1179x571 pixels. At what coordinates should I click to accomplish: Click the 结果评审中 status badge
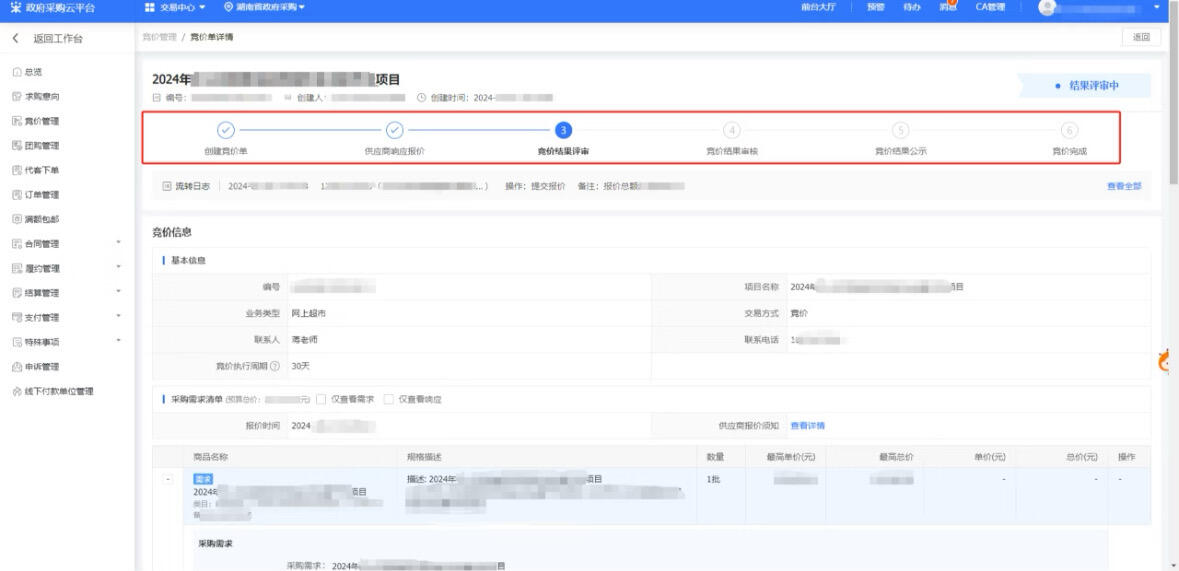coord(1085,86)
